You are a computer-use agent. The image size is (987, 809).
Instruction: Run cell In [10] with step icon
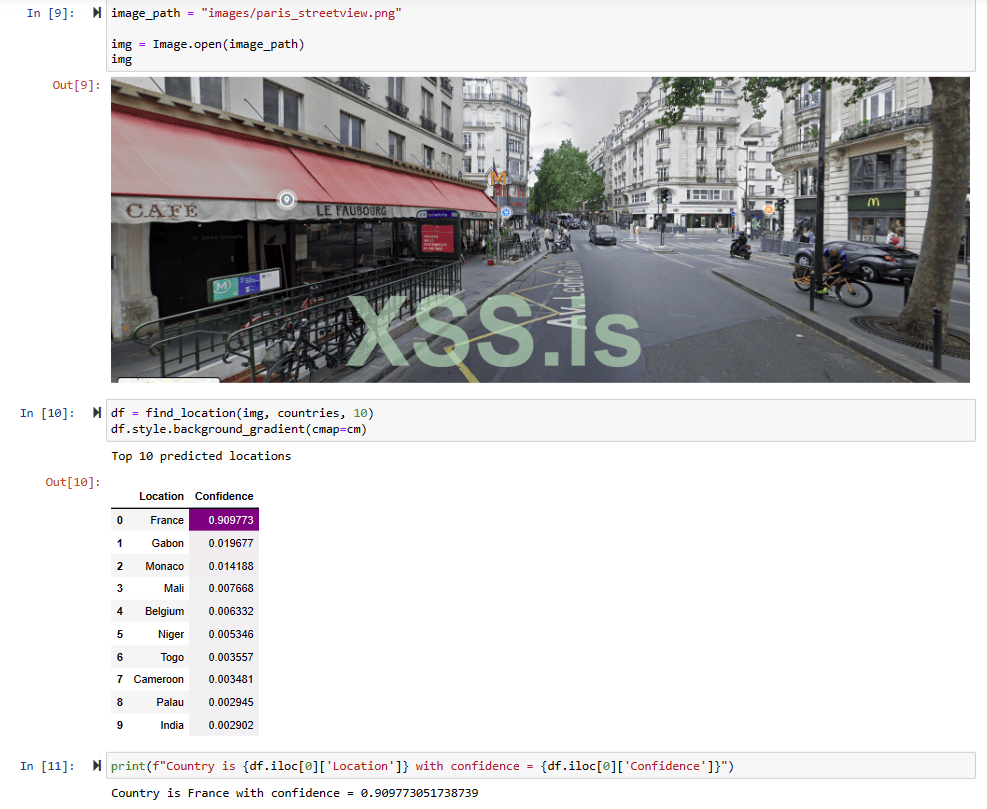click(x=97, y=413)
